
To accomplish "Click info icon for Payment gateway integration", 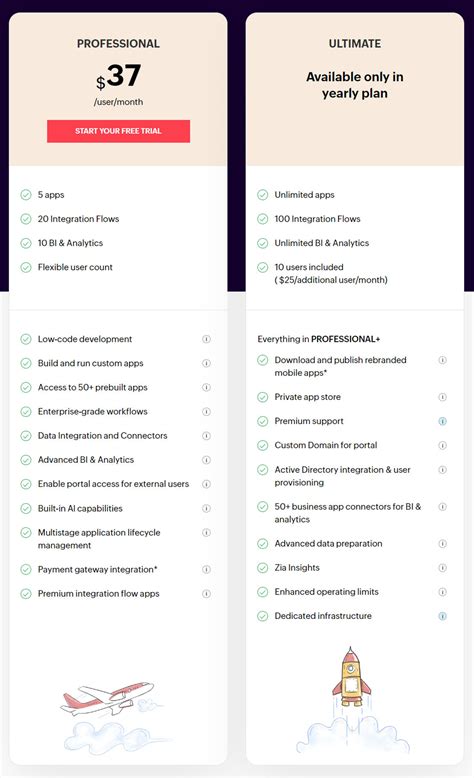I will (206, 570).
